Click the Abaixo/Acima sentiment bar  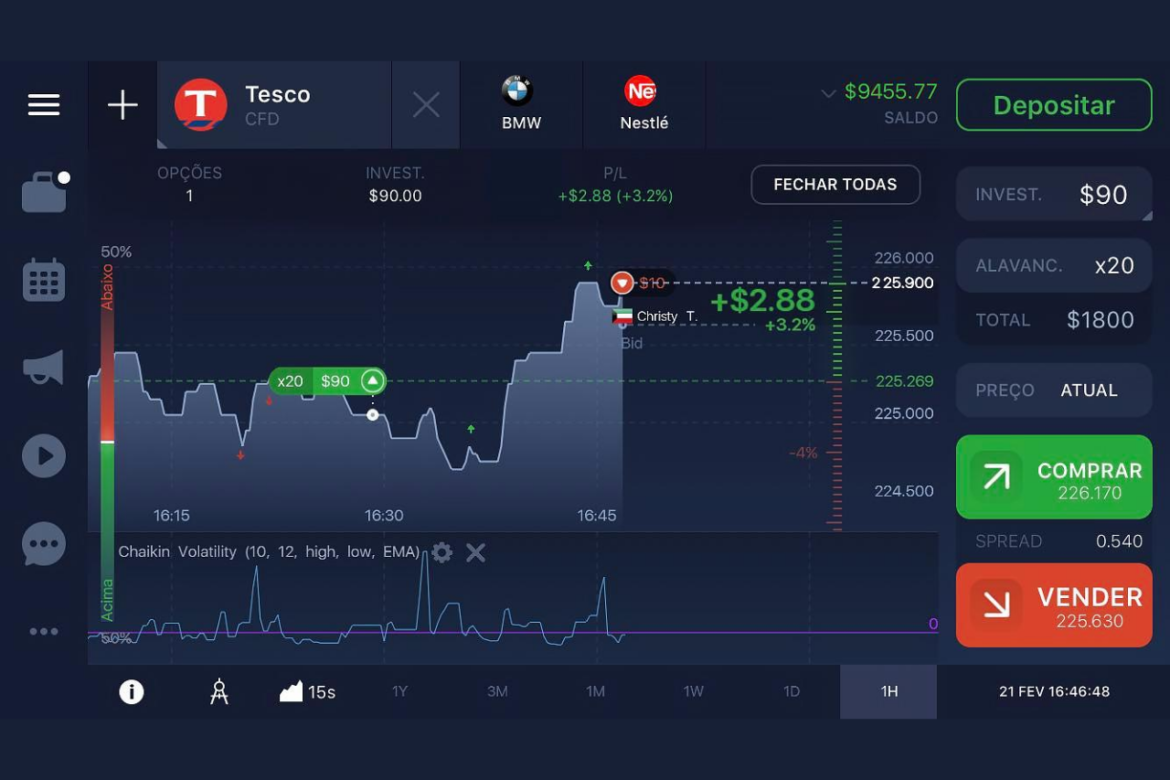(x=107, y=443)
